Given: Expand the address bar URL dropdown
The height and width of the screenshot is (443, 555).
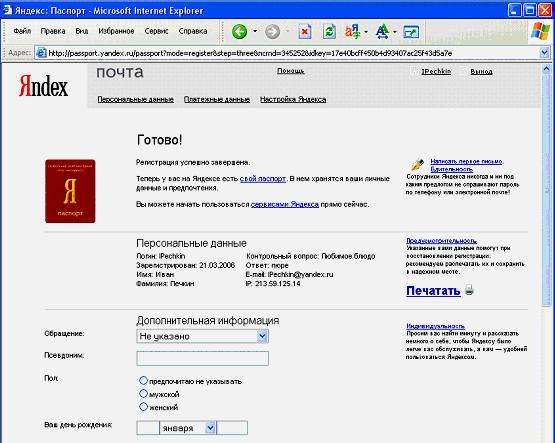Looking at the screenshot, I should tap(544, 53).
